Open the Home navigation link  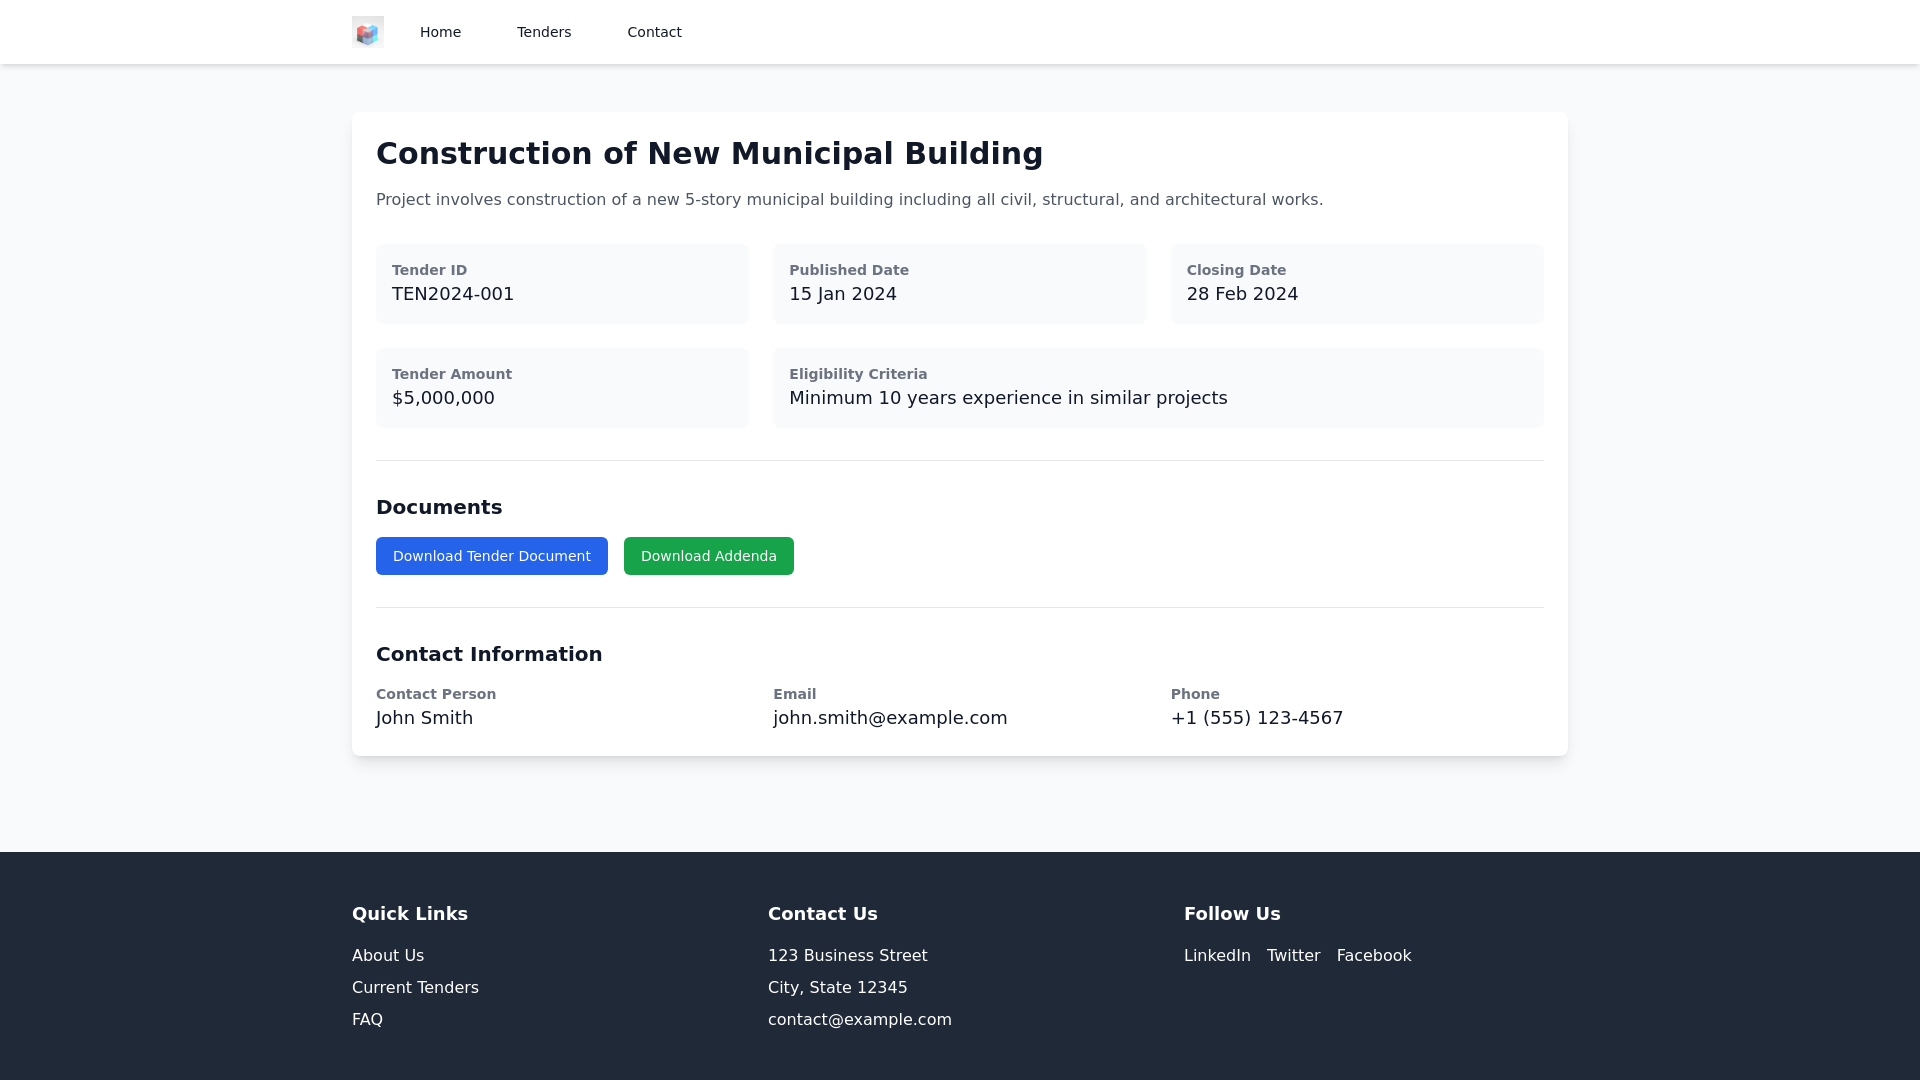(440, 32)
